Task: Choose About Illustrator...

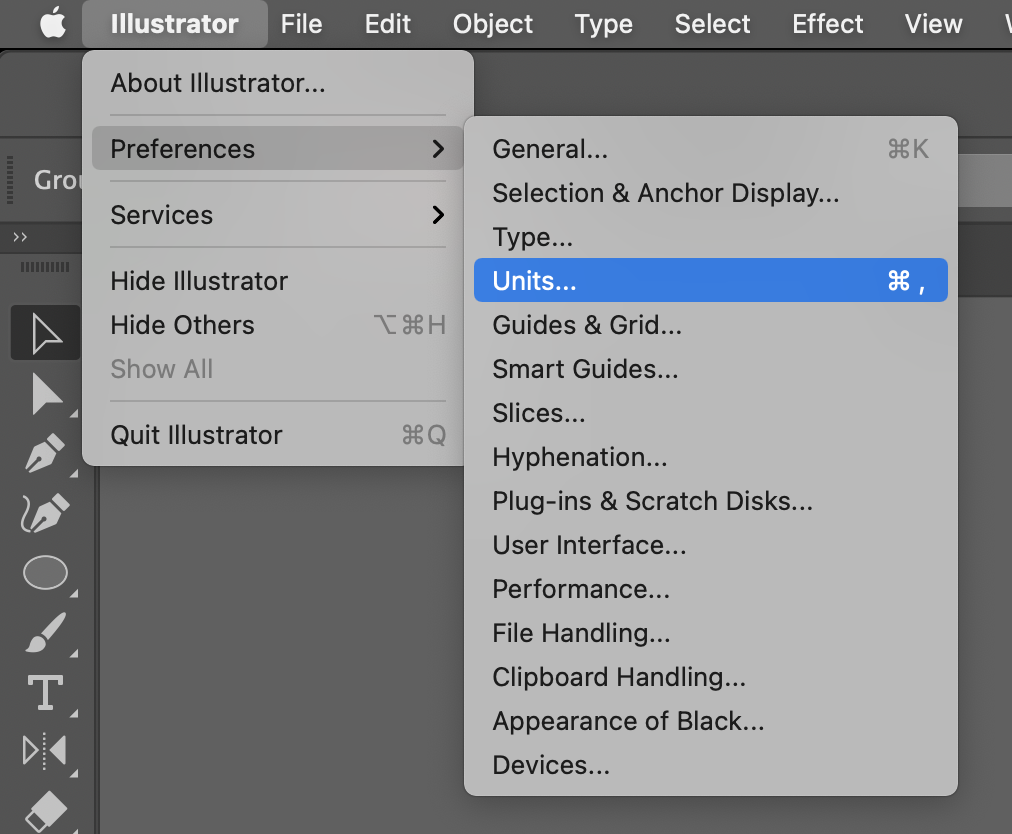Action: pos(278,83)
